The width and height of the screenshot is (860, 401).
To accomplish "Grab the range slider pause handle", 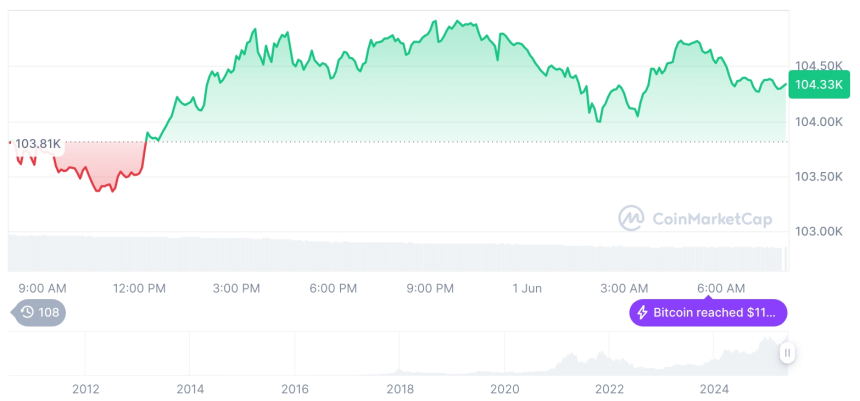I will [x=788, y=353].
